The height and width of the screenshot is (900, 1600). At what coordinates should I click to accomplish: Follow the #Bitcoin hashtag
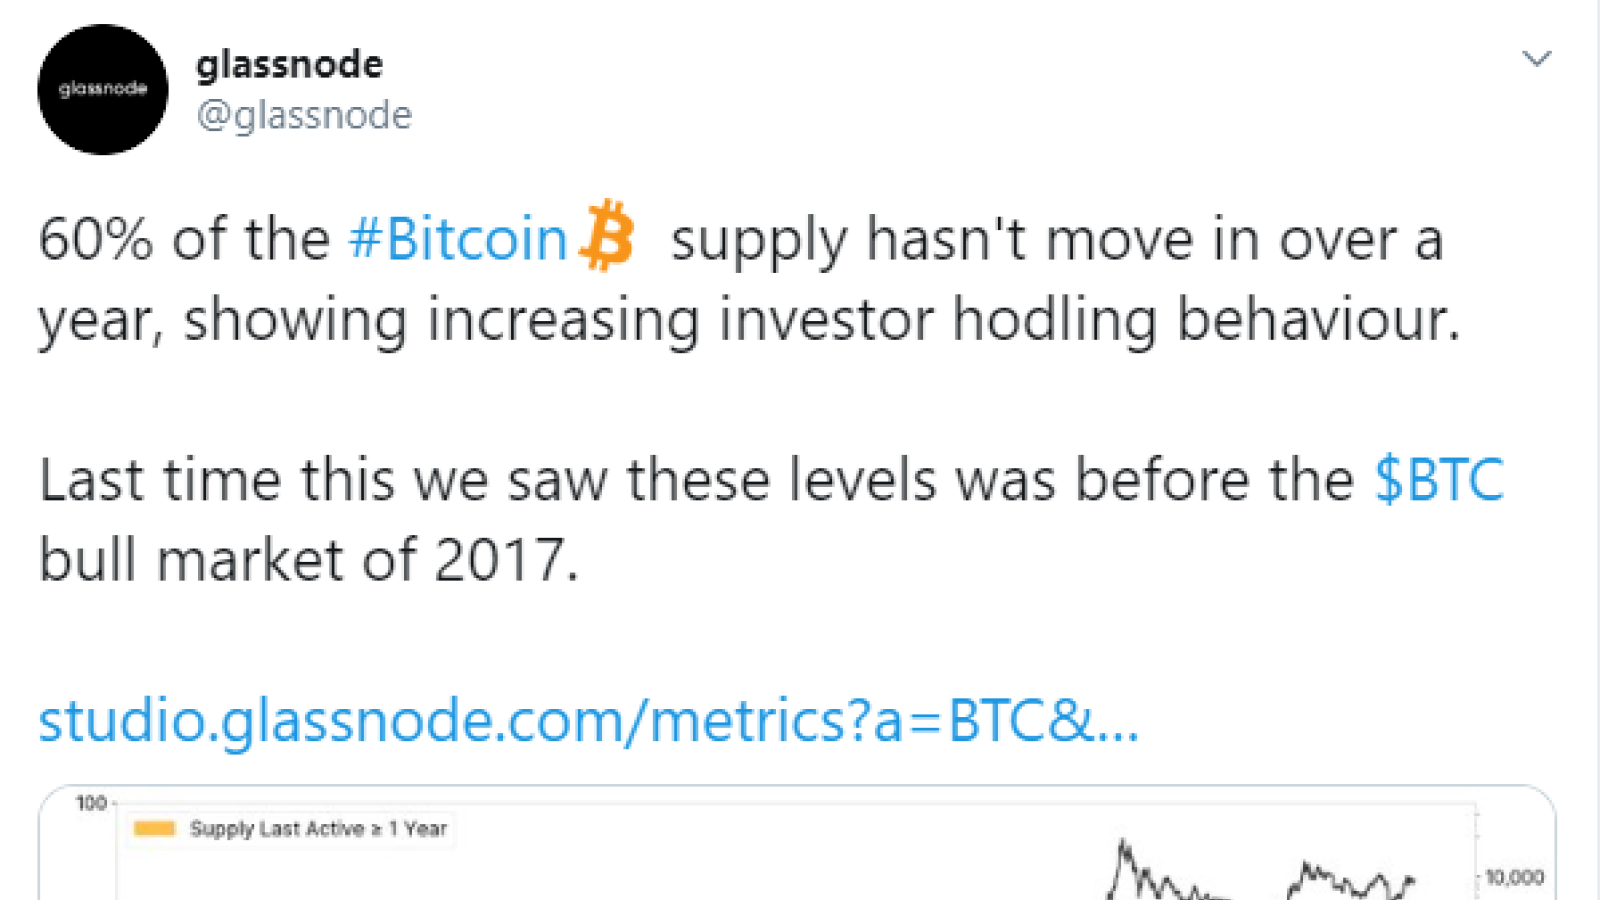coord(458,240)
